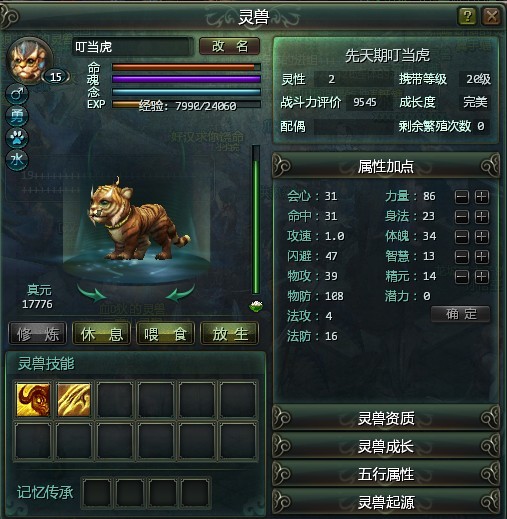This screenshot has width=507, height=519.
Task: Click the 改名 rename button
Action: 229,46
